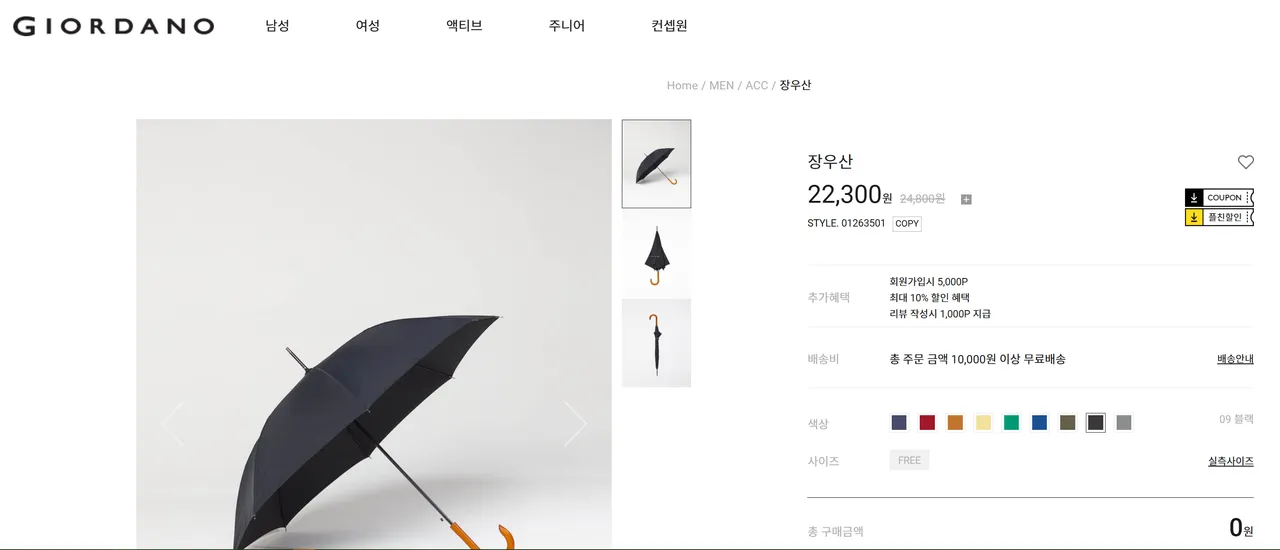
Task: Open Giordano logo homepage
Action: coord(113,26)
